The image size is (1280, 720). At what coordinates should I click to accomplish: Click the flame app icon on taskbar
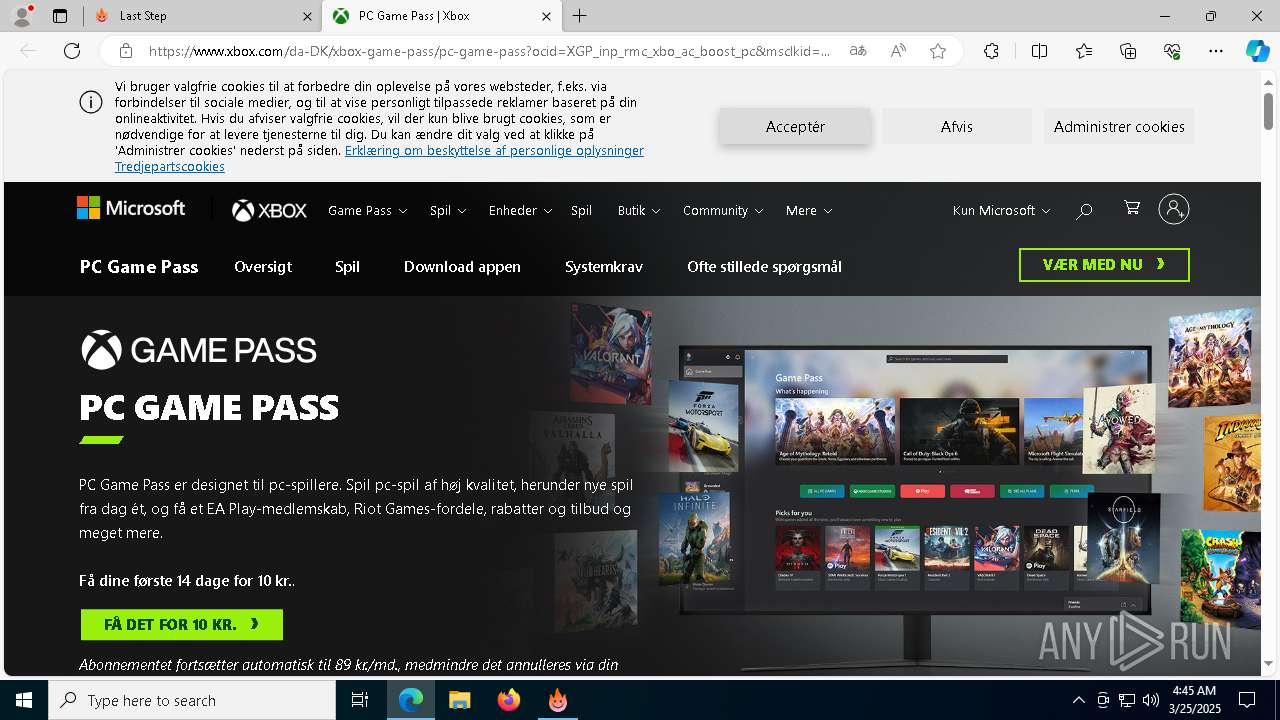(557, 700)
